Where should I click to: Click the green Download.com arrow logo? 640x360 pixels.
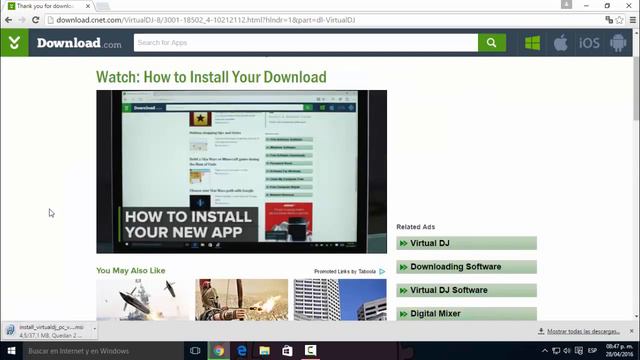click(14, 42)
